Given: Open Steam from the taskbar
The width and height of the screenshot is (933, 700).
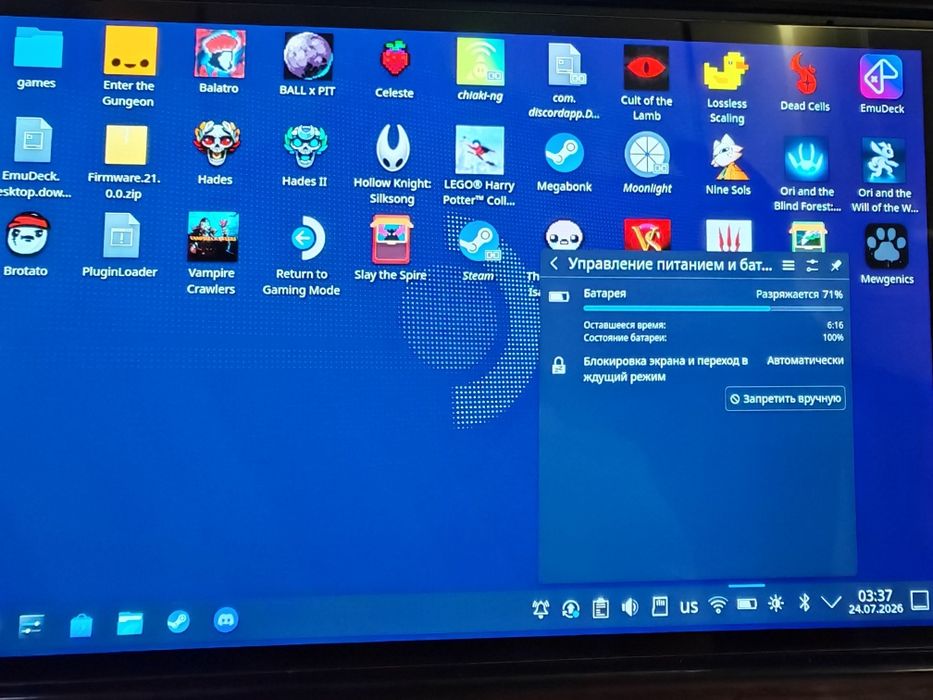Looking at the screenshot, I should click(x=178, y=621).
